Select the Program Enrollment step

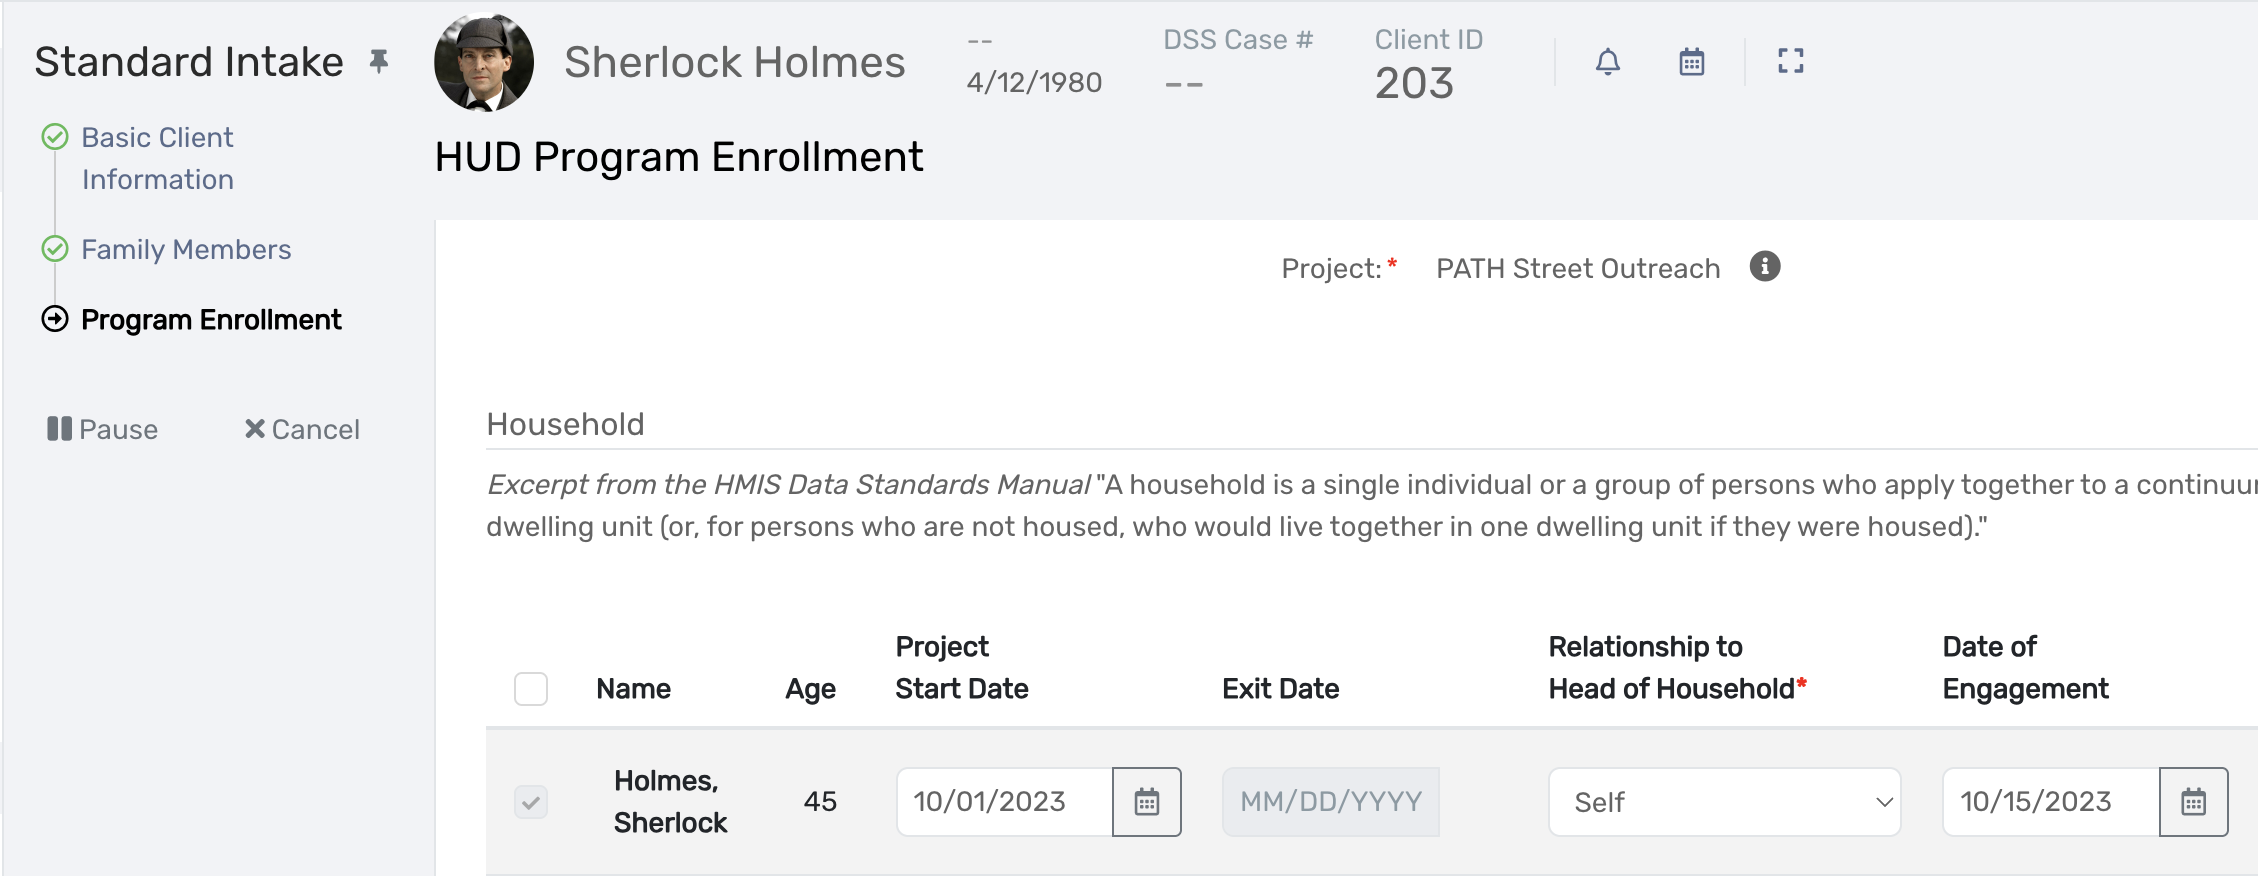[x=211, y=320]
